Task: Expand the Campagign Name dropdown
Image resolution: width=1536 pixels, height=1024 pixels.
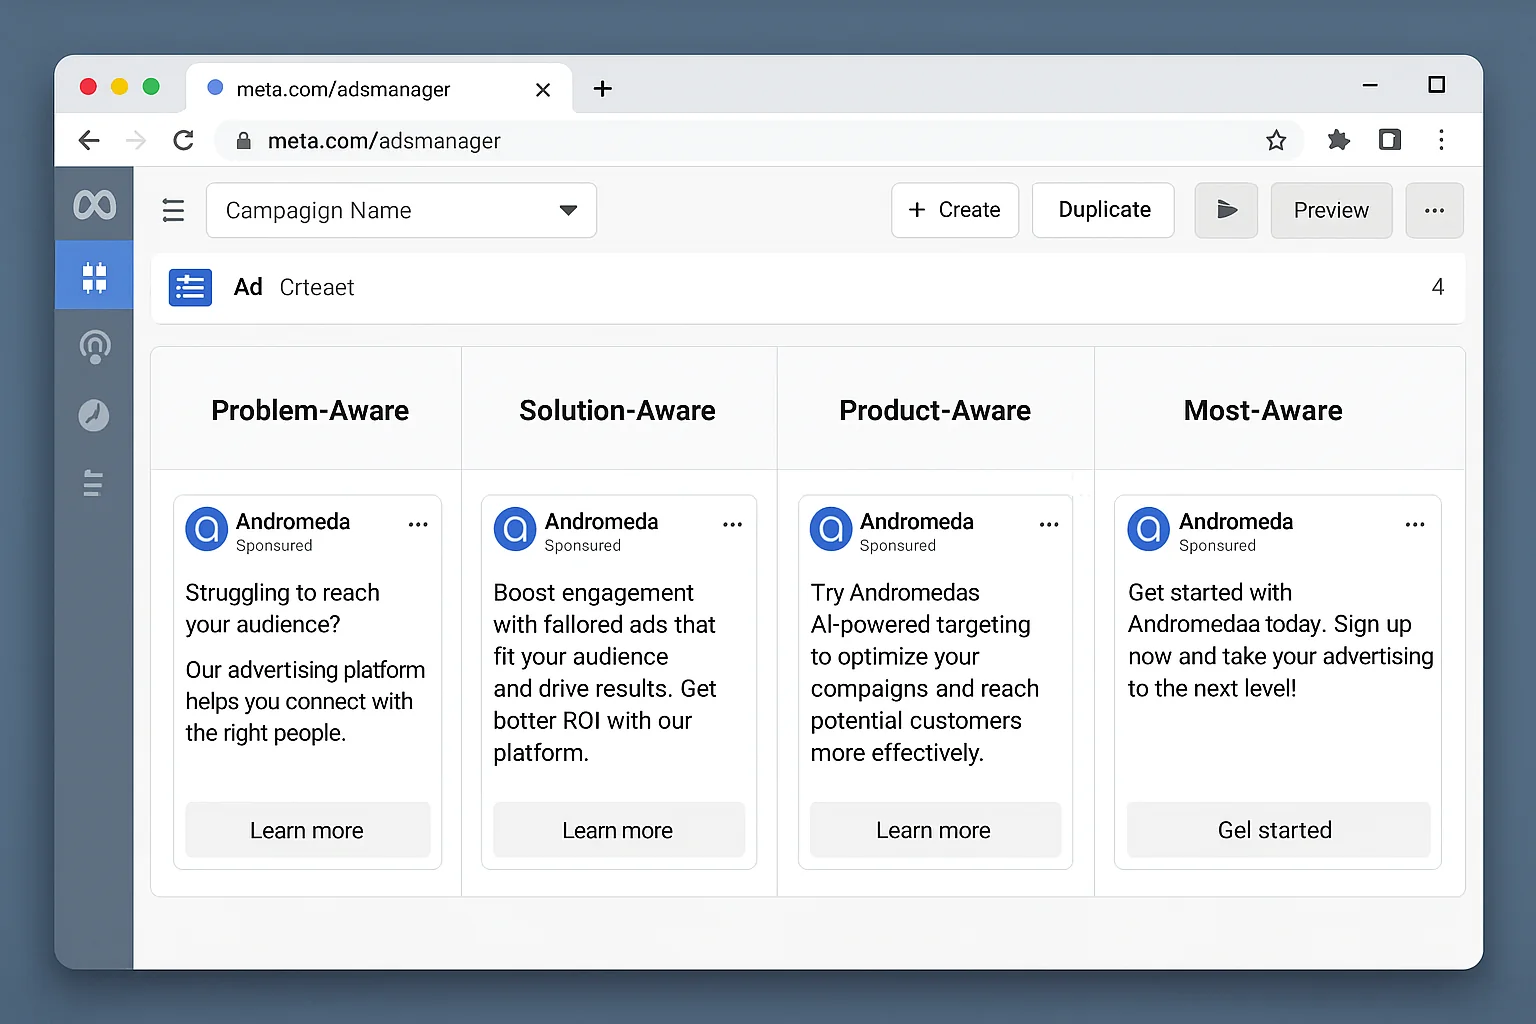Action: [568, 210]
